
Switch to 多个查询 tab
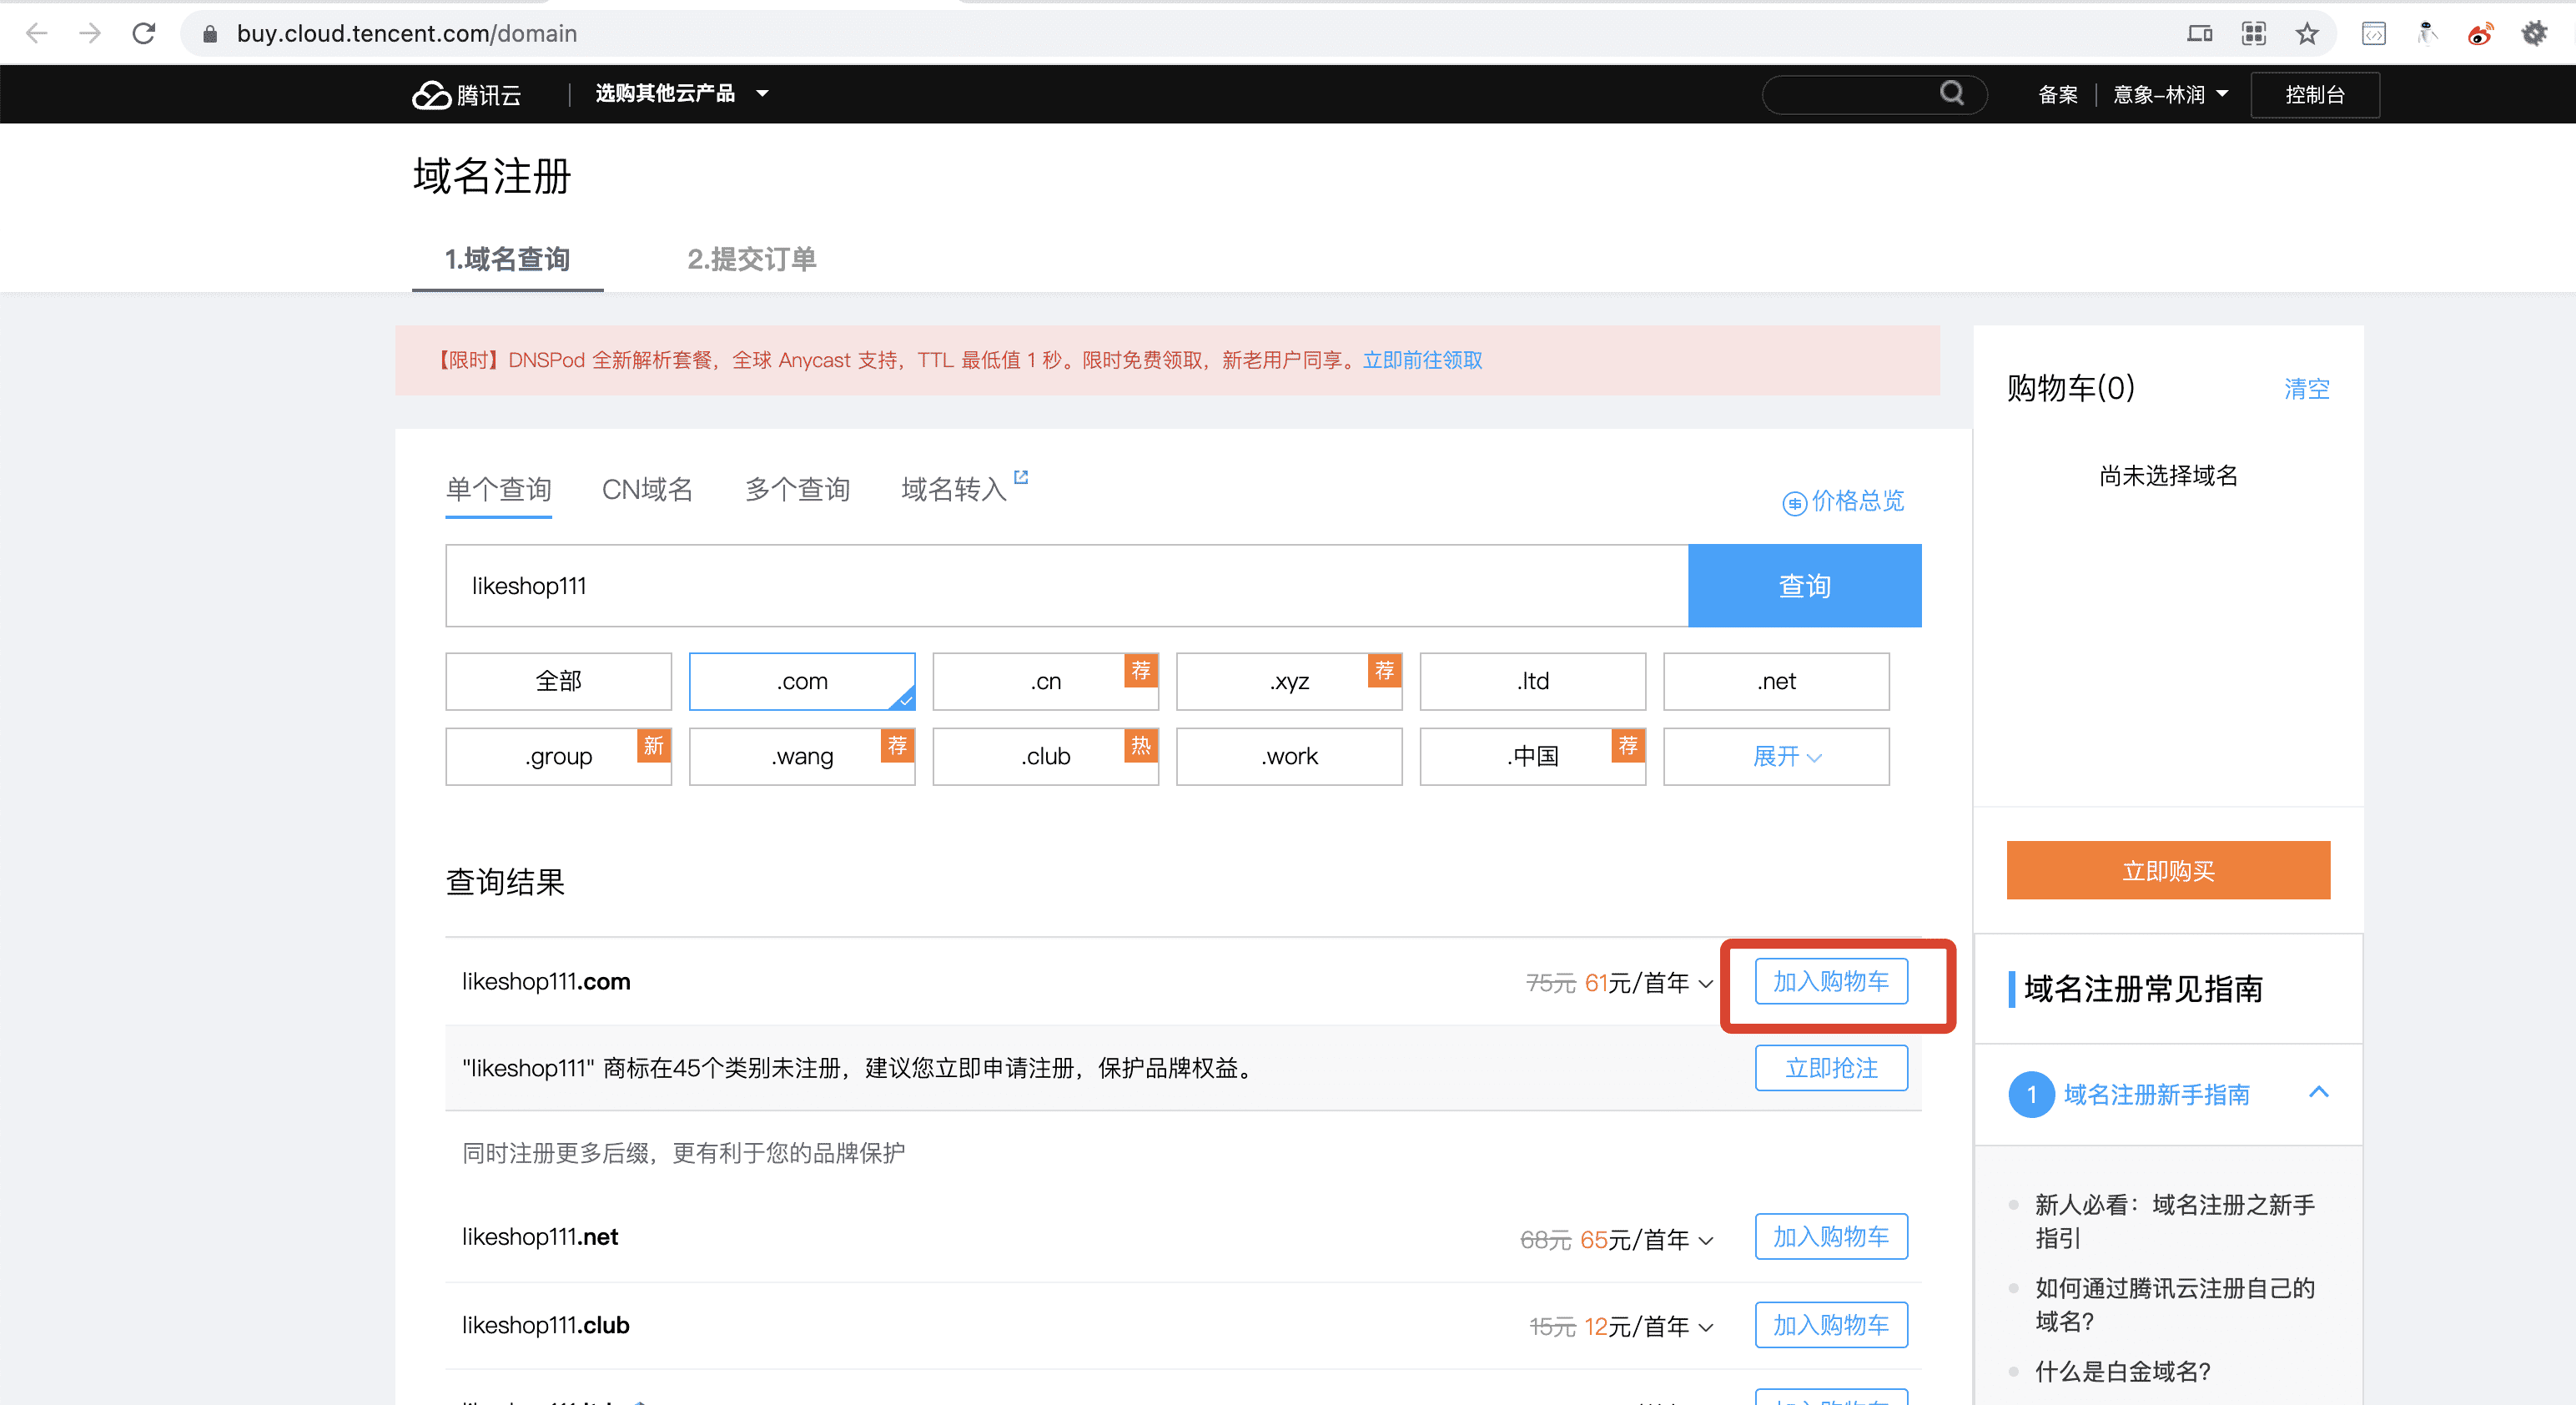(797, 489)
